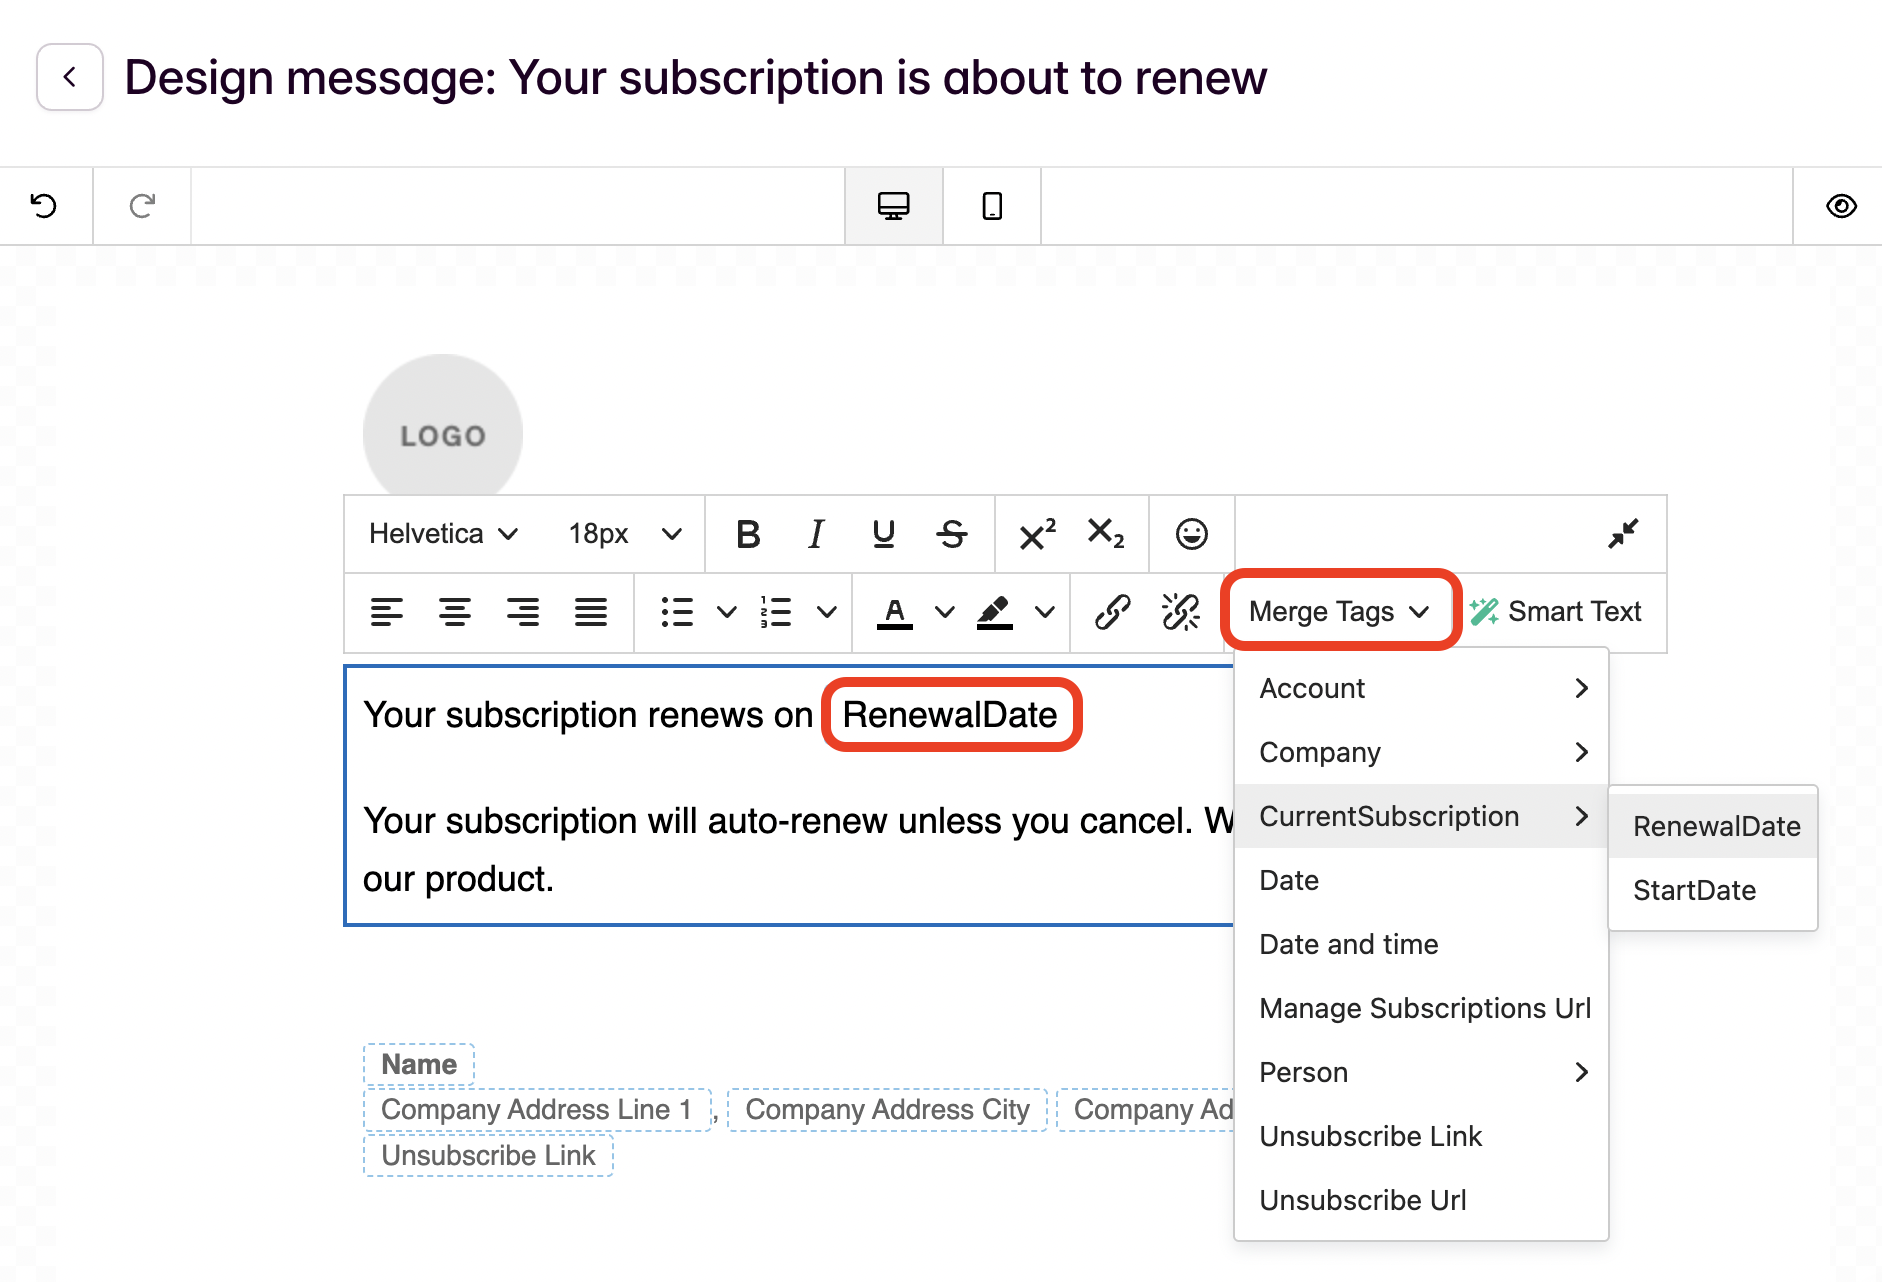This screenshot has height=1282, width=1882.
Task: Apply the highlight background color
Action: (994, 612)
